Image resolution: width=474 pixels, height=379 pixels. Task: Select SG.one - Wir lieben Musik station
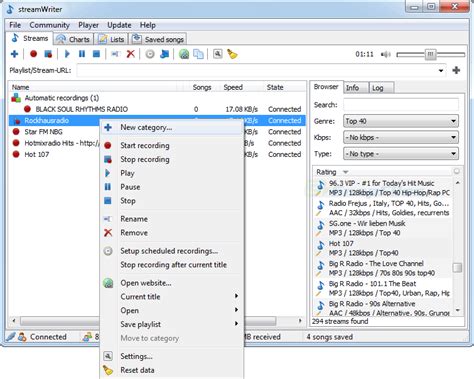pyautogui.click(x=383, y=228)
